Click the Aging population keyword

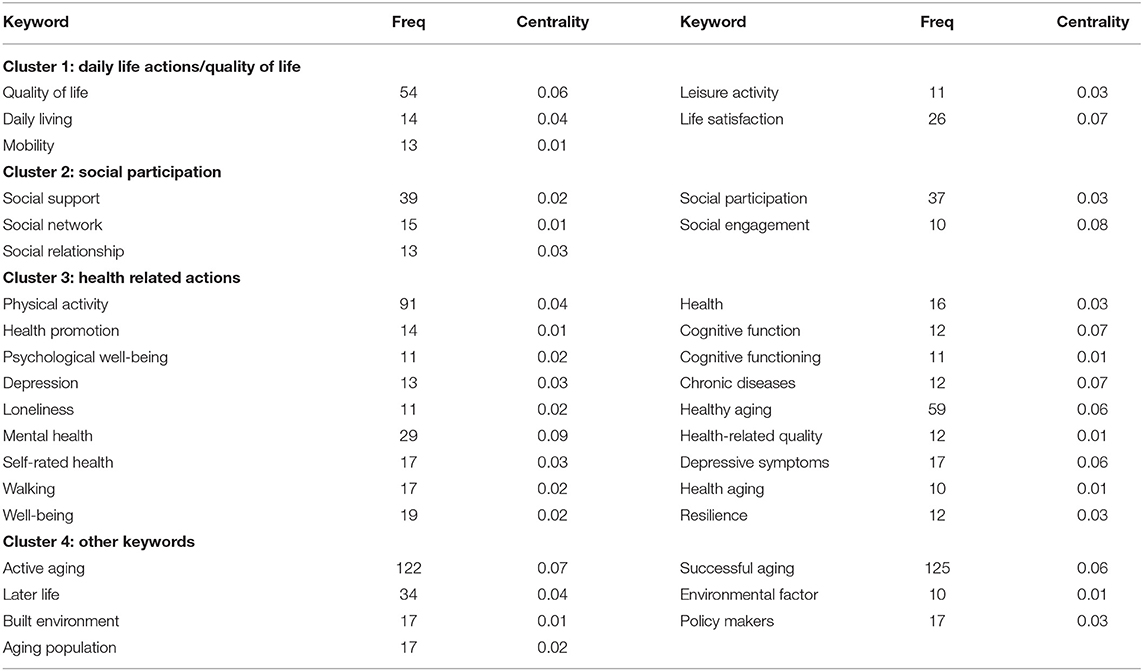[59, 648]
